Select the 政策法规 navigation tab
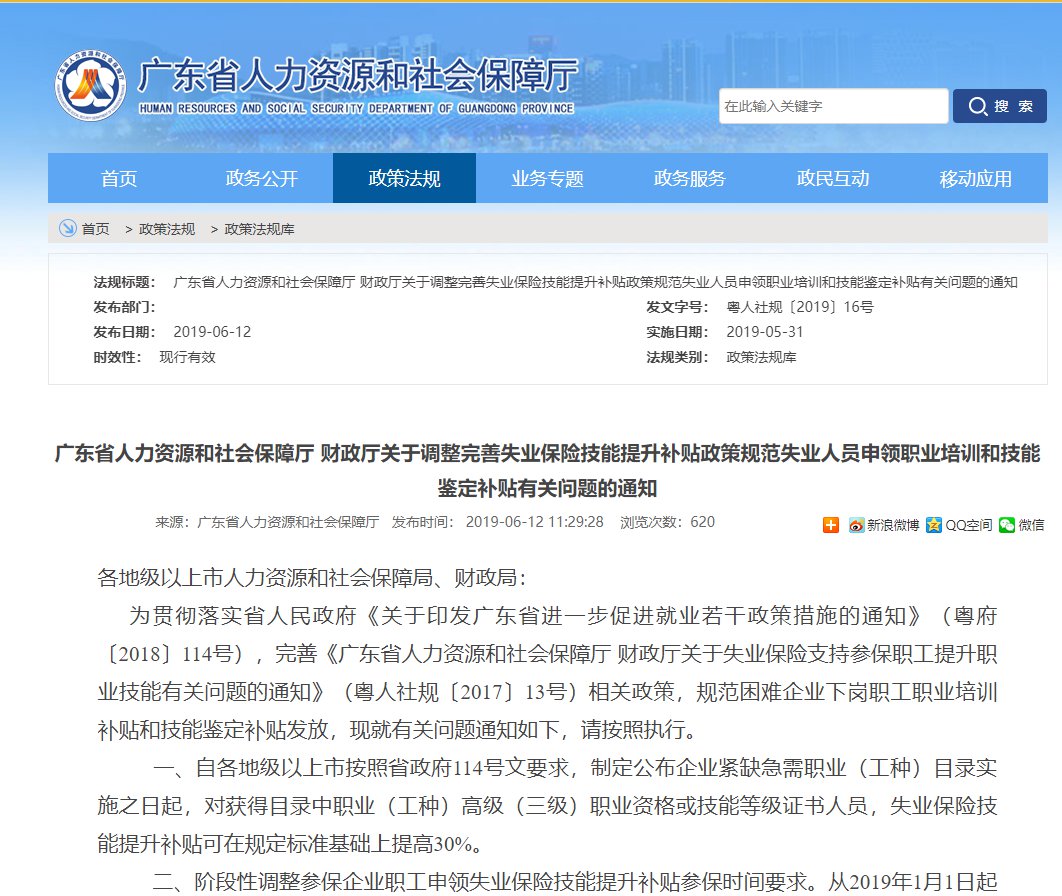Screen dimensions: 1062x896 (x=404, y=179)
